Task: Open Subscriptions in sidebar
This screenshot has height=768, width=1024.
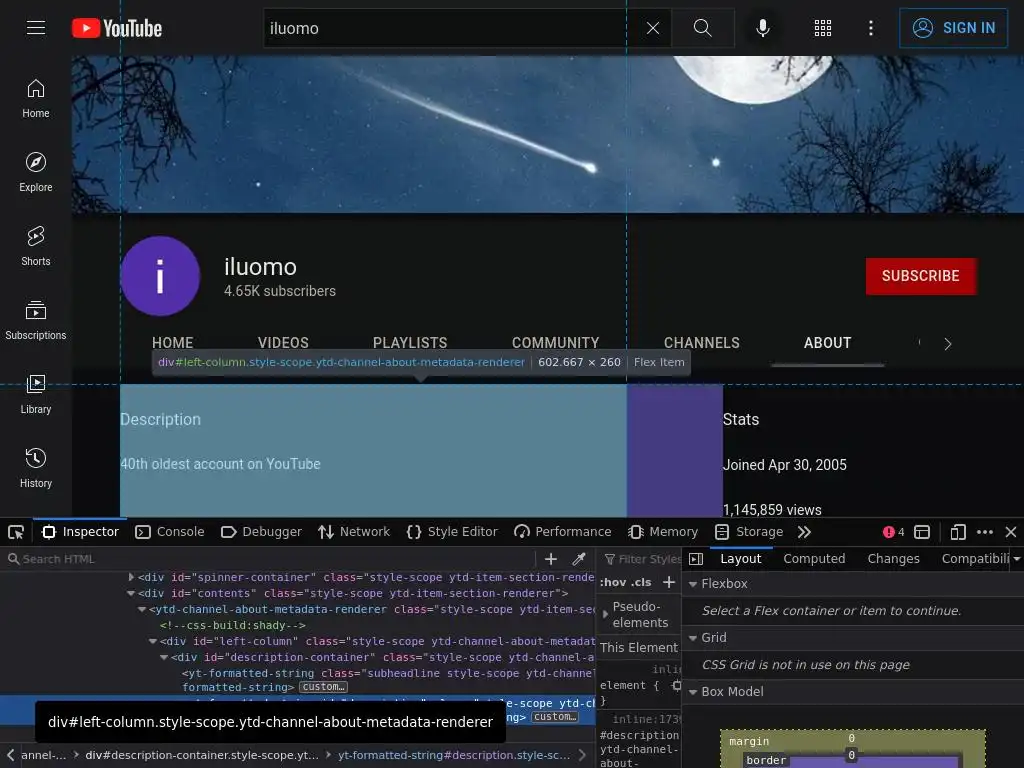Action: click(x=36, y=320)
